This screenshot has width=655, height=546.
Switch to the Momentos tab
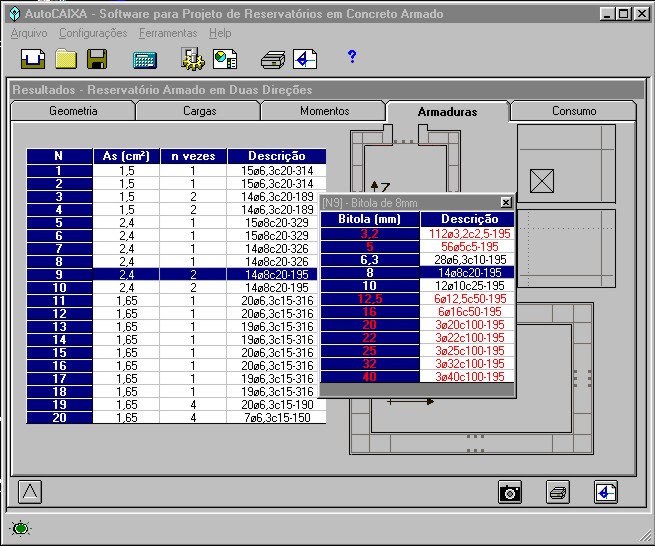pyautogui.click(x=324, y=111)
